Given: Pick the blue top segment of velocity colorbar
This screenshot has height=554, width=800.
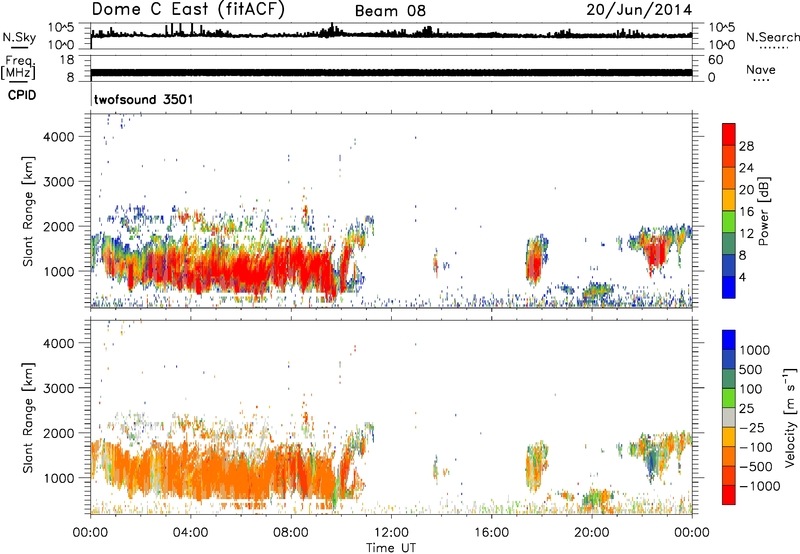Looking at the screenshot, I should [729, 340].
